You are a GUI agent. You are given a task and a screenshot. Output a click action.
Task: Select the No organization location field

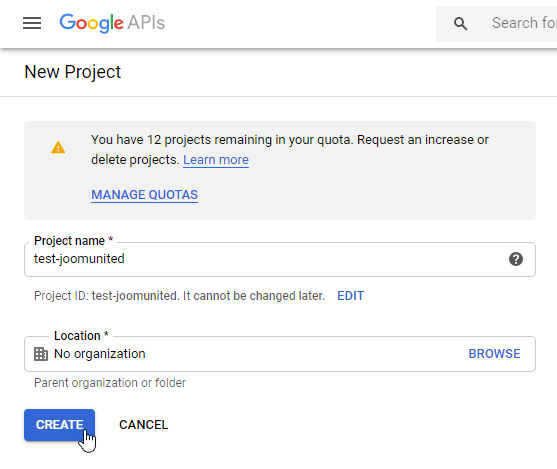coord(280,354)
